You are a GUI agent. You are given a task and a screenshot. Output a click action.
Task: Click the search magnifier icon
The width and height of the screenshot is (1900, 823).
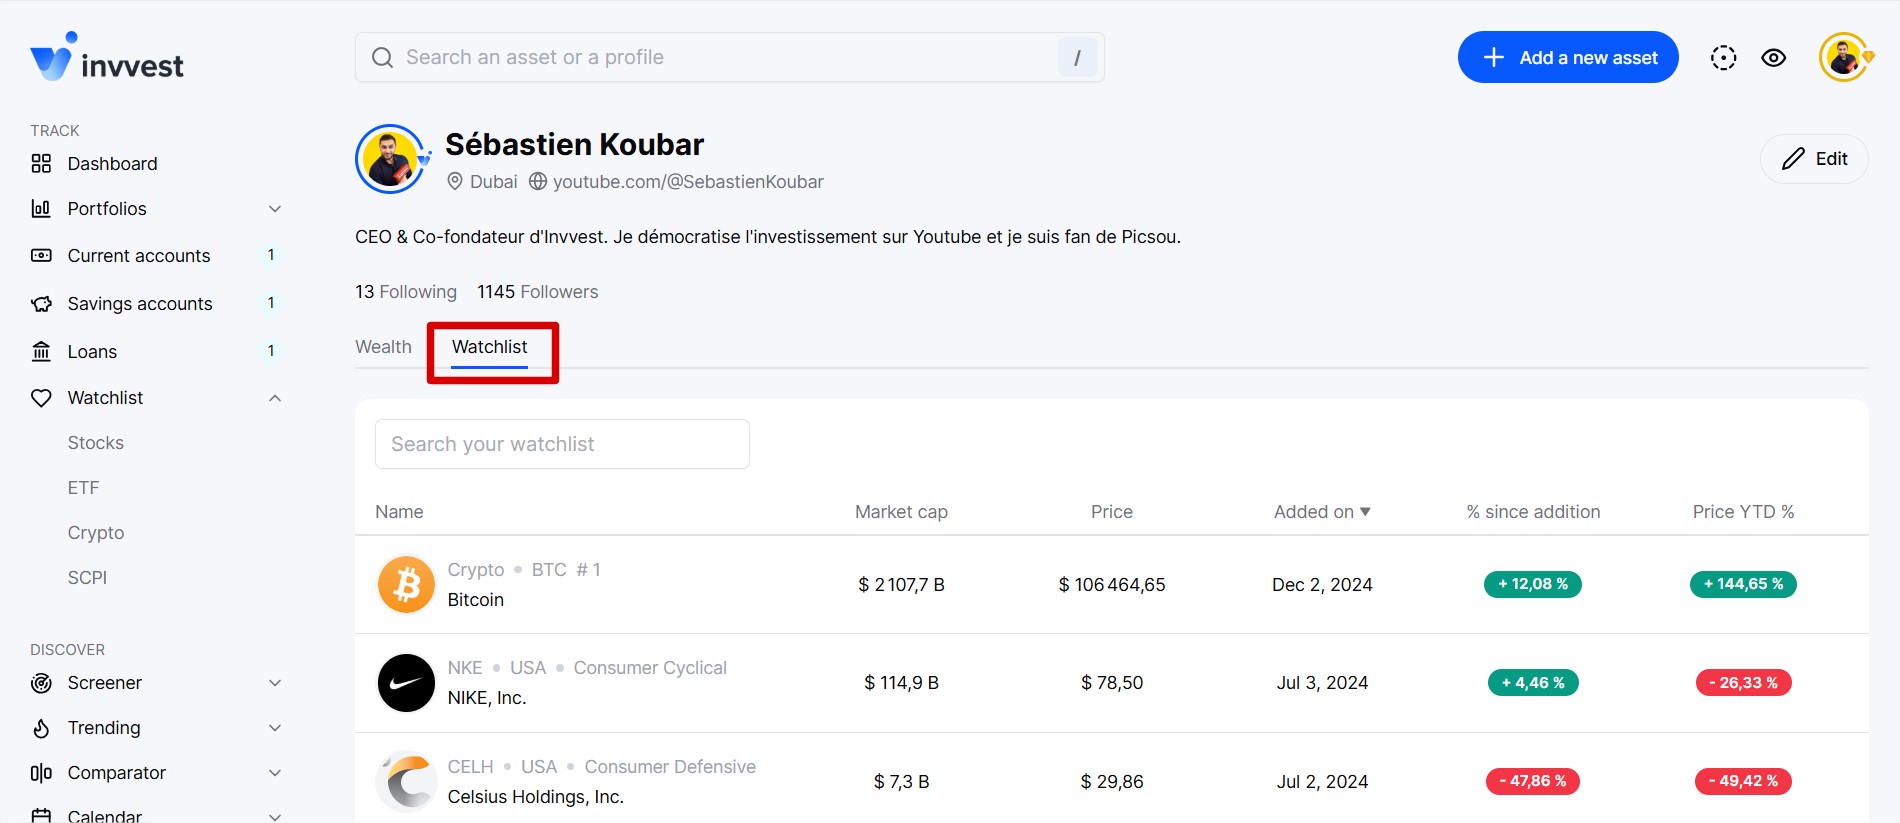coord(382,57)
